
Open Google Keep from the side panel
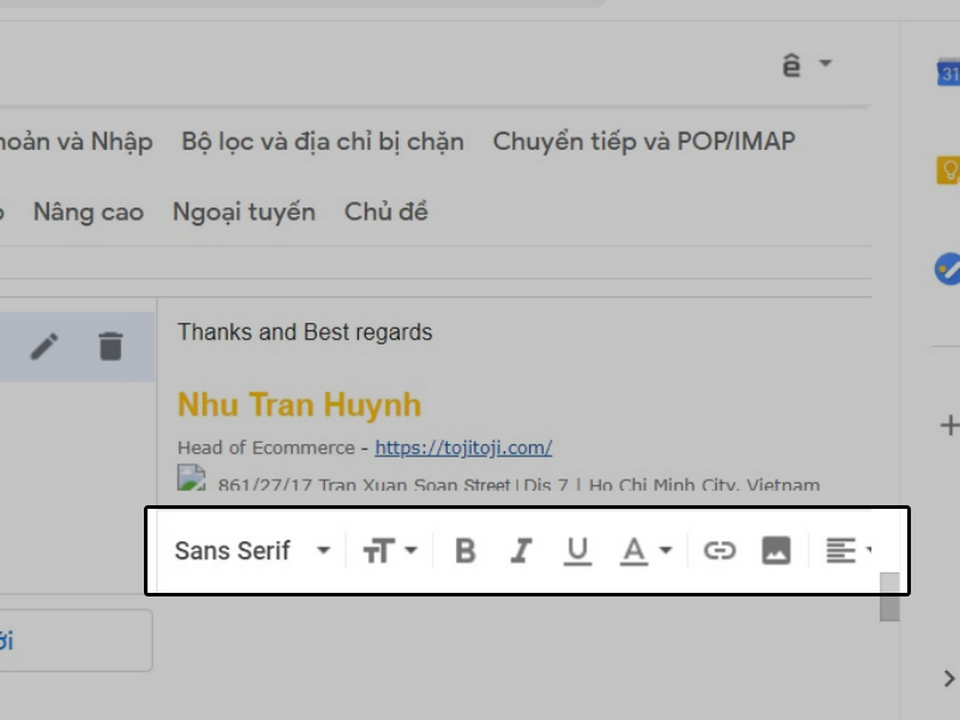coord(948,170)
